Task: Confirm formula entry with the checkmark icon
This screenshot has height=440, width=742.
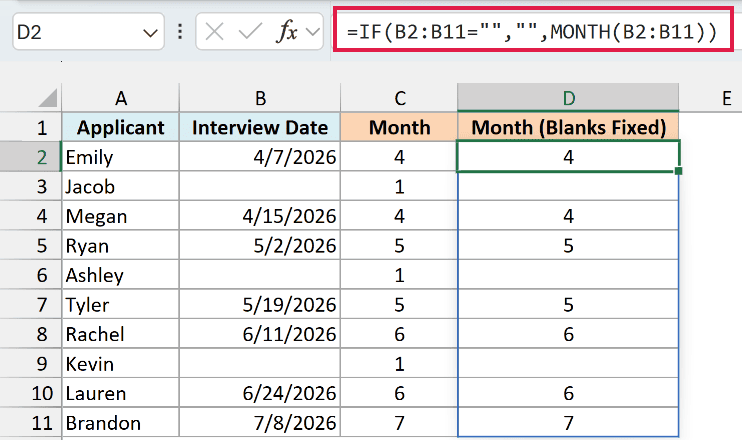Action: [250, 32]
